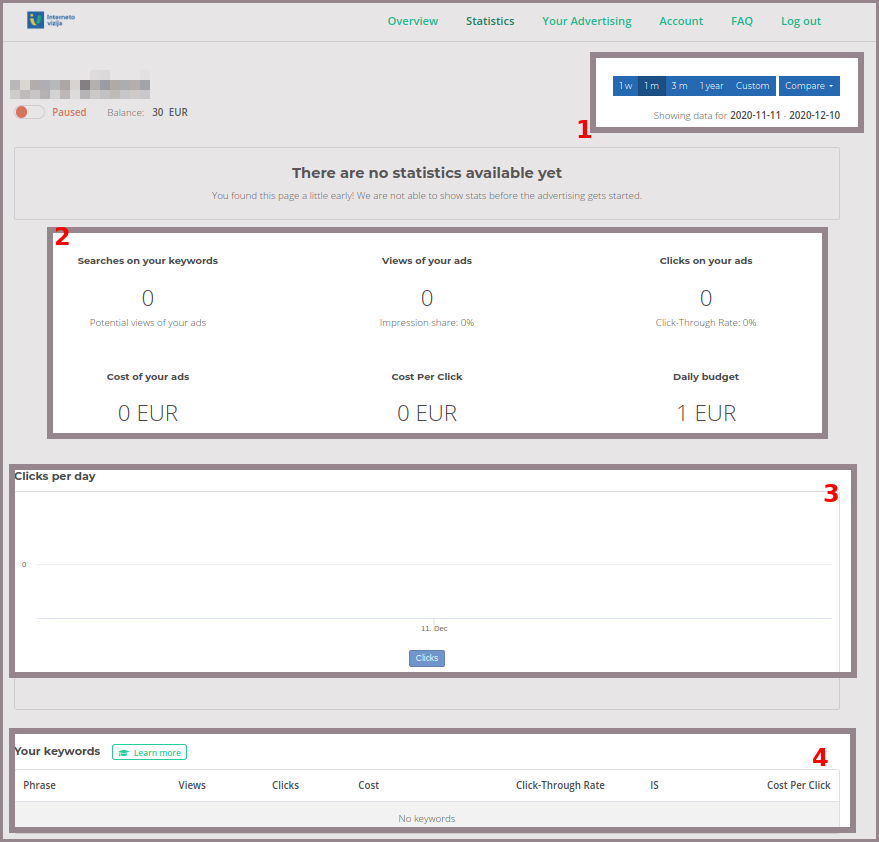The image size is (879, 842).
Task: Navigate to the Account page
Action: point(681,21)
